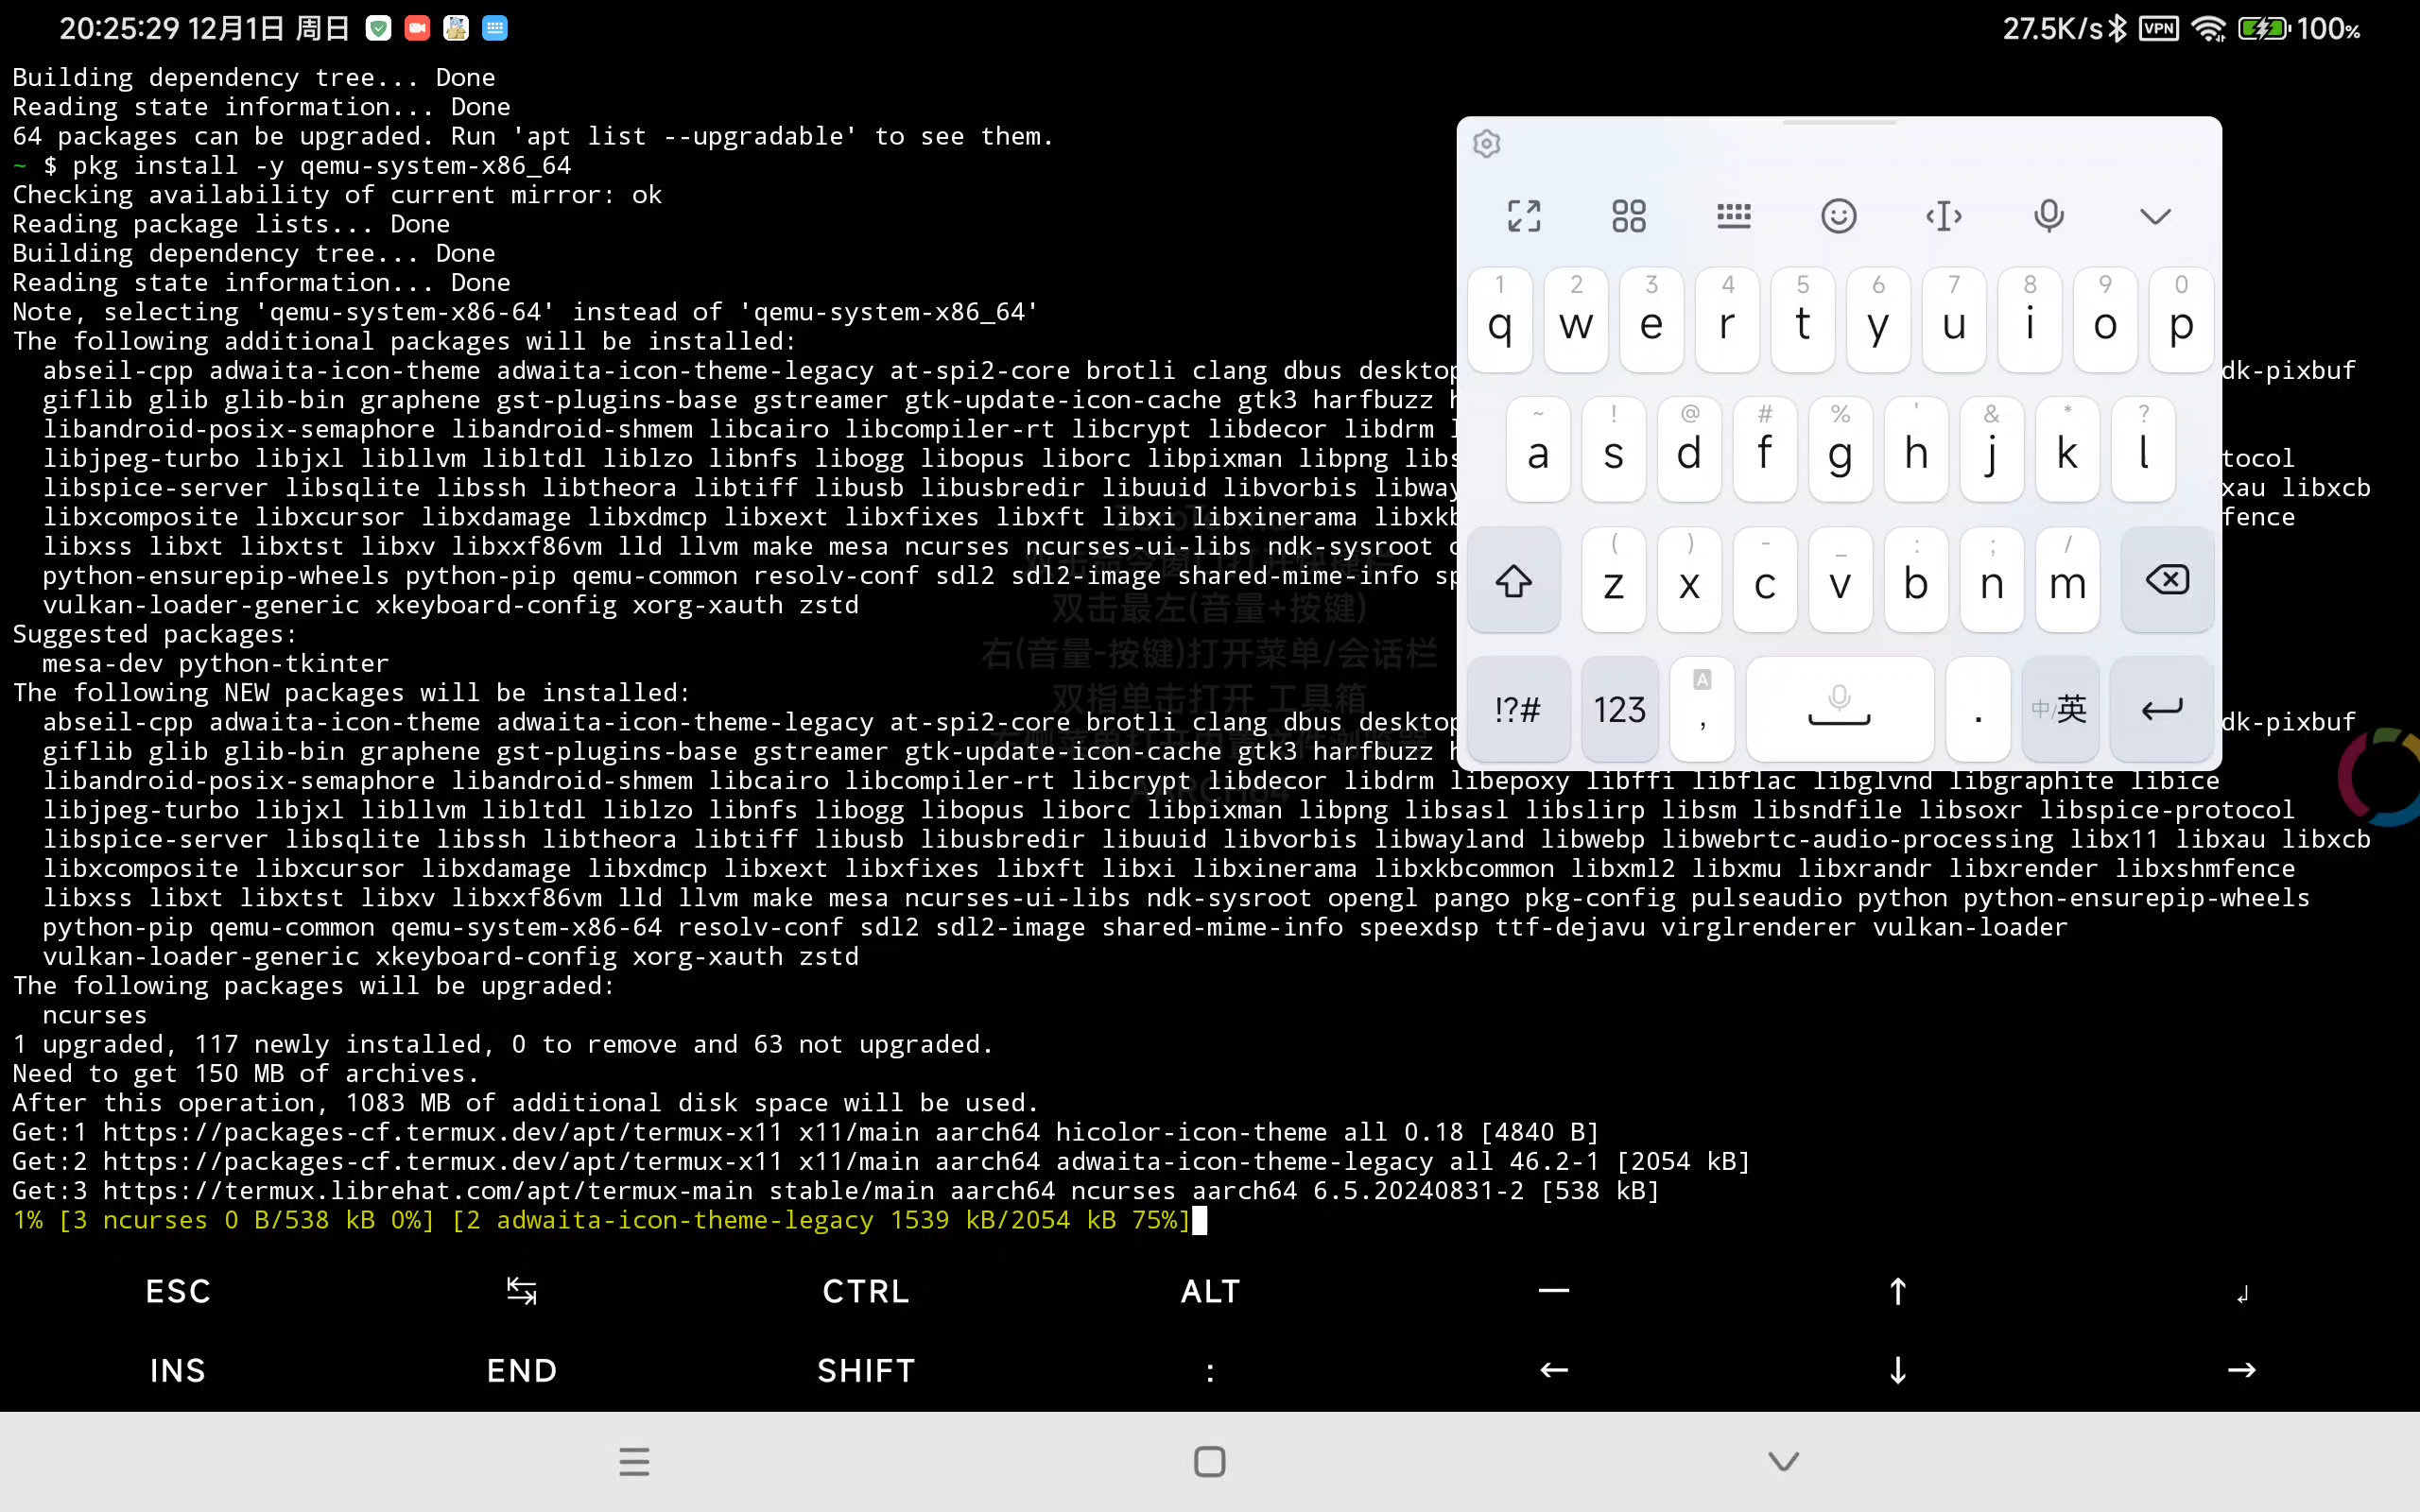The width and height of the screenshot is (2420, 1512).
Task: Click the apt download progress line
Action: pyautogui.click(x=602, y=1220)
